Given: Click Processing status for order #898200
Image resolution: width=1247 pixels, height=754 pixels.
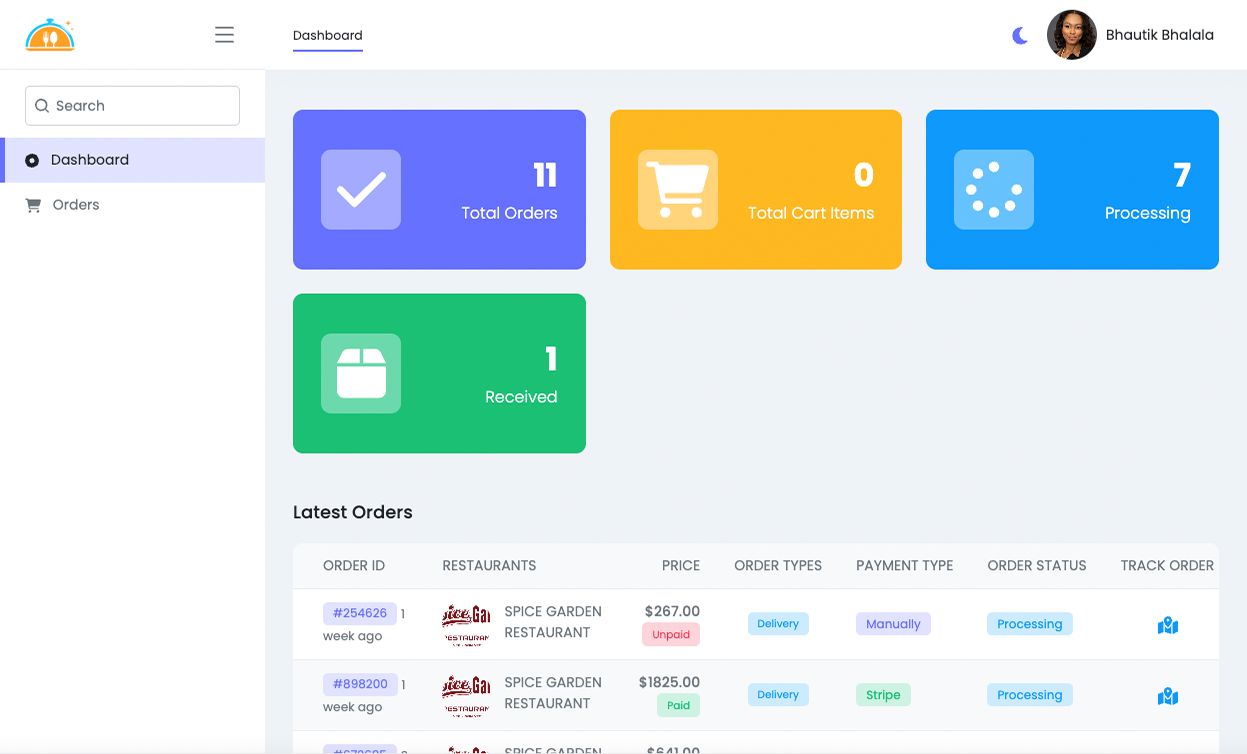Looking at the screenshot, I should (1030, 694).
